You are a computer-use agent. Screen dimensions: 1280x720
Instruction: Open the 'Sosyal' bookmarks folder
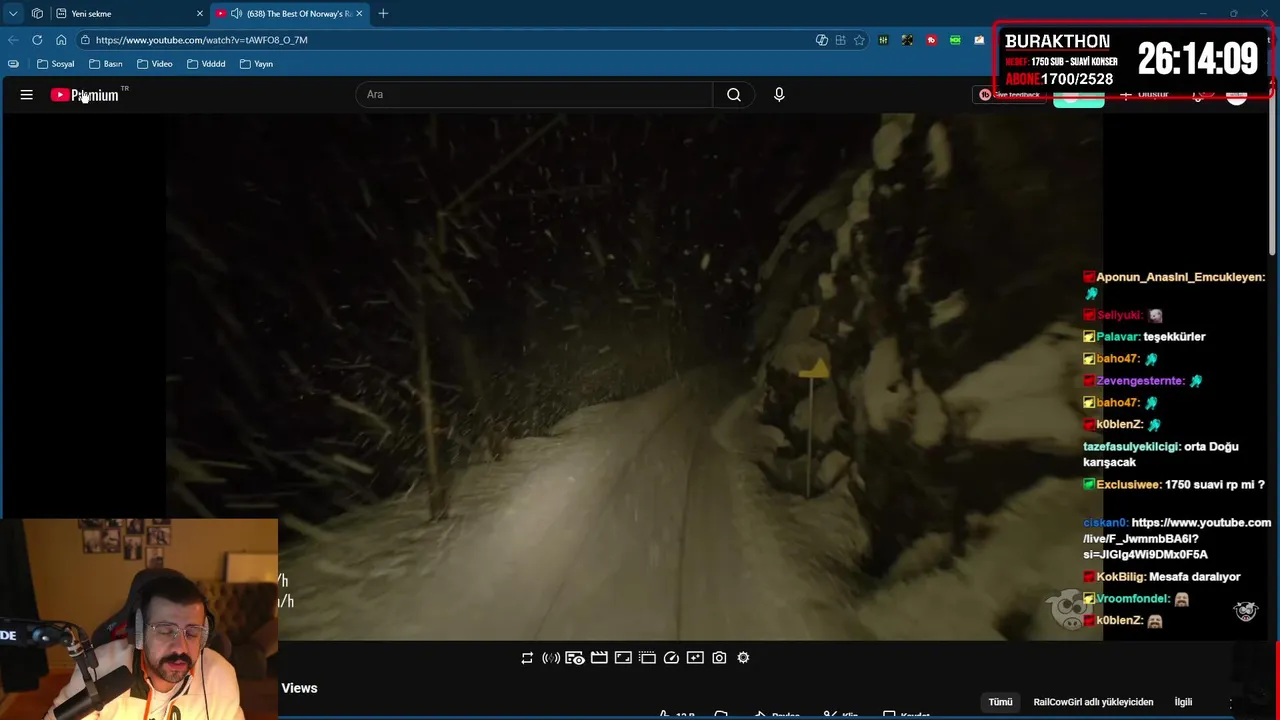coord(56,64)
